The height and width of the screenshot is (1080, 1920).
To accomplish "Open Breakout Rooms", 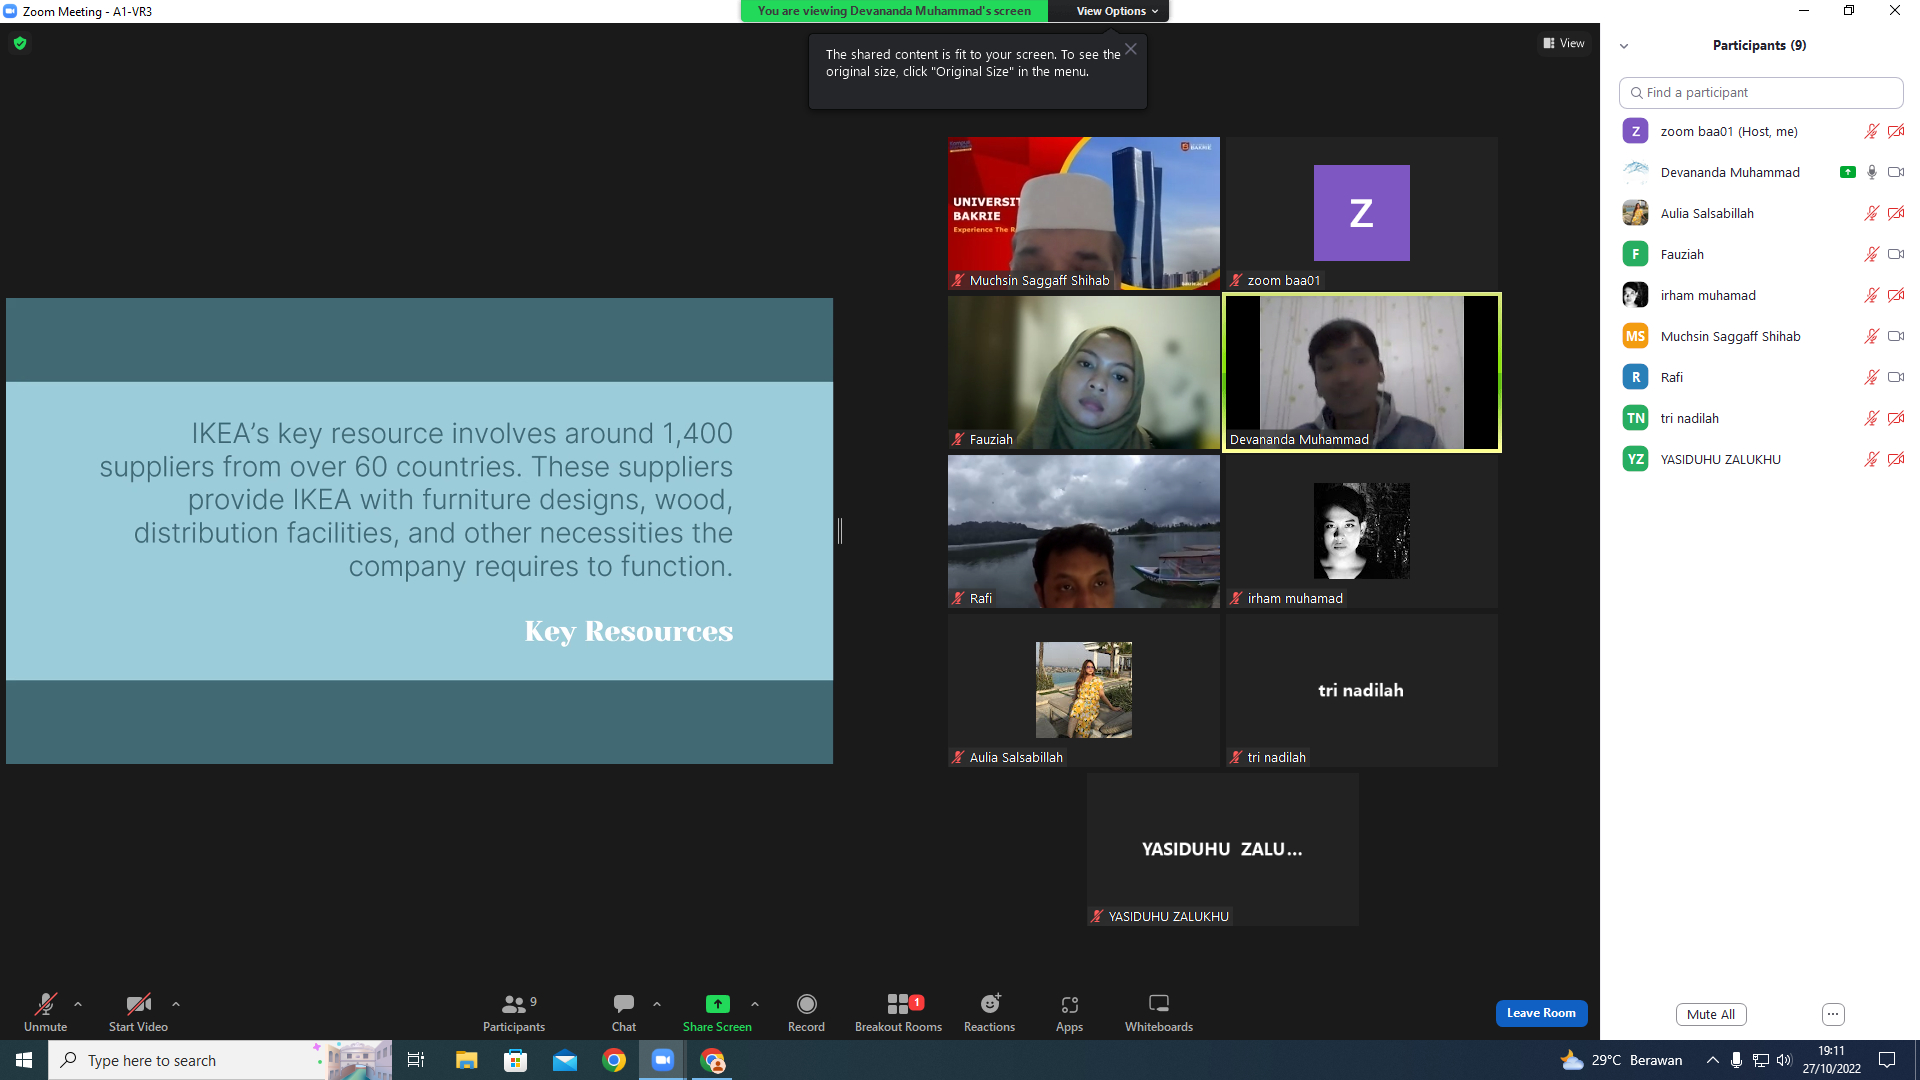I will (898, 1012).
